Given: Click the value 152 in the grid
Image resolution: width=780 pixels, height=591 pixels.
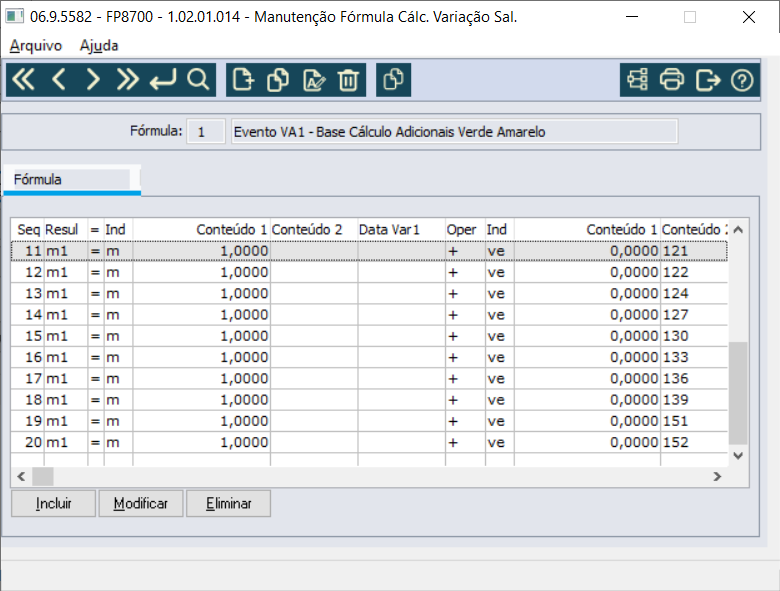Looking at the screenshot, I should coord(676,443).
